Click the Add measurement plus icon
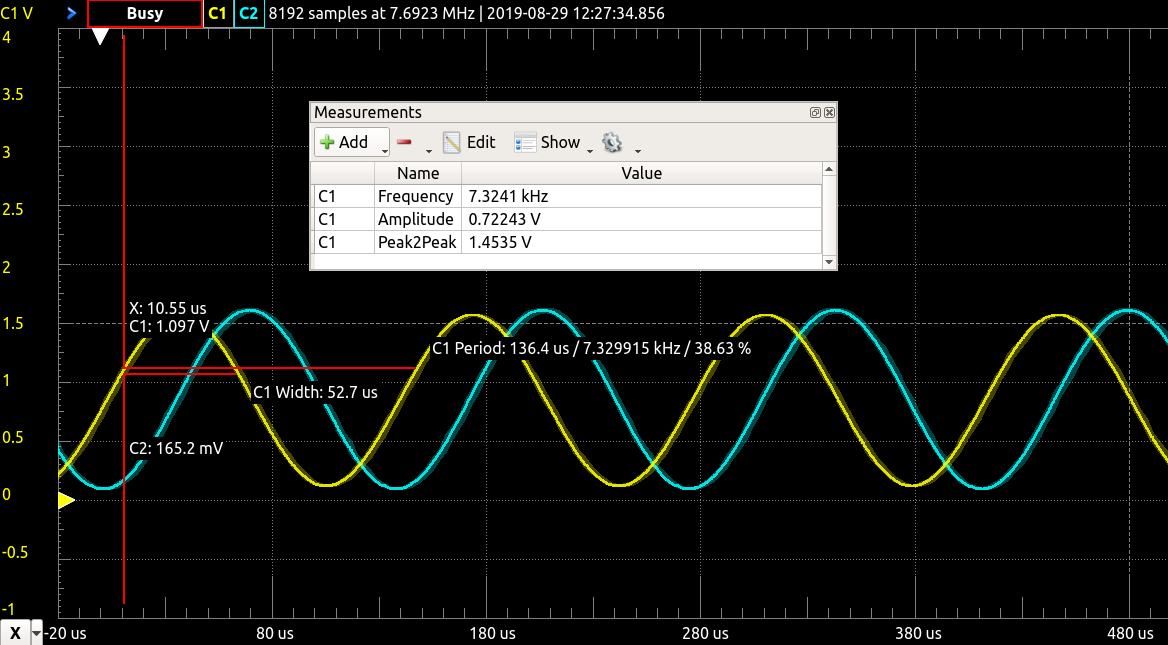Image resolution: width=1168 pixels, height=645 pixels. coord(327,142)
